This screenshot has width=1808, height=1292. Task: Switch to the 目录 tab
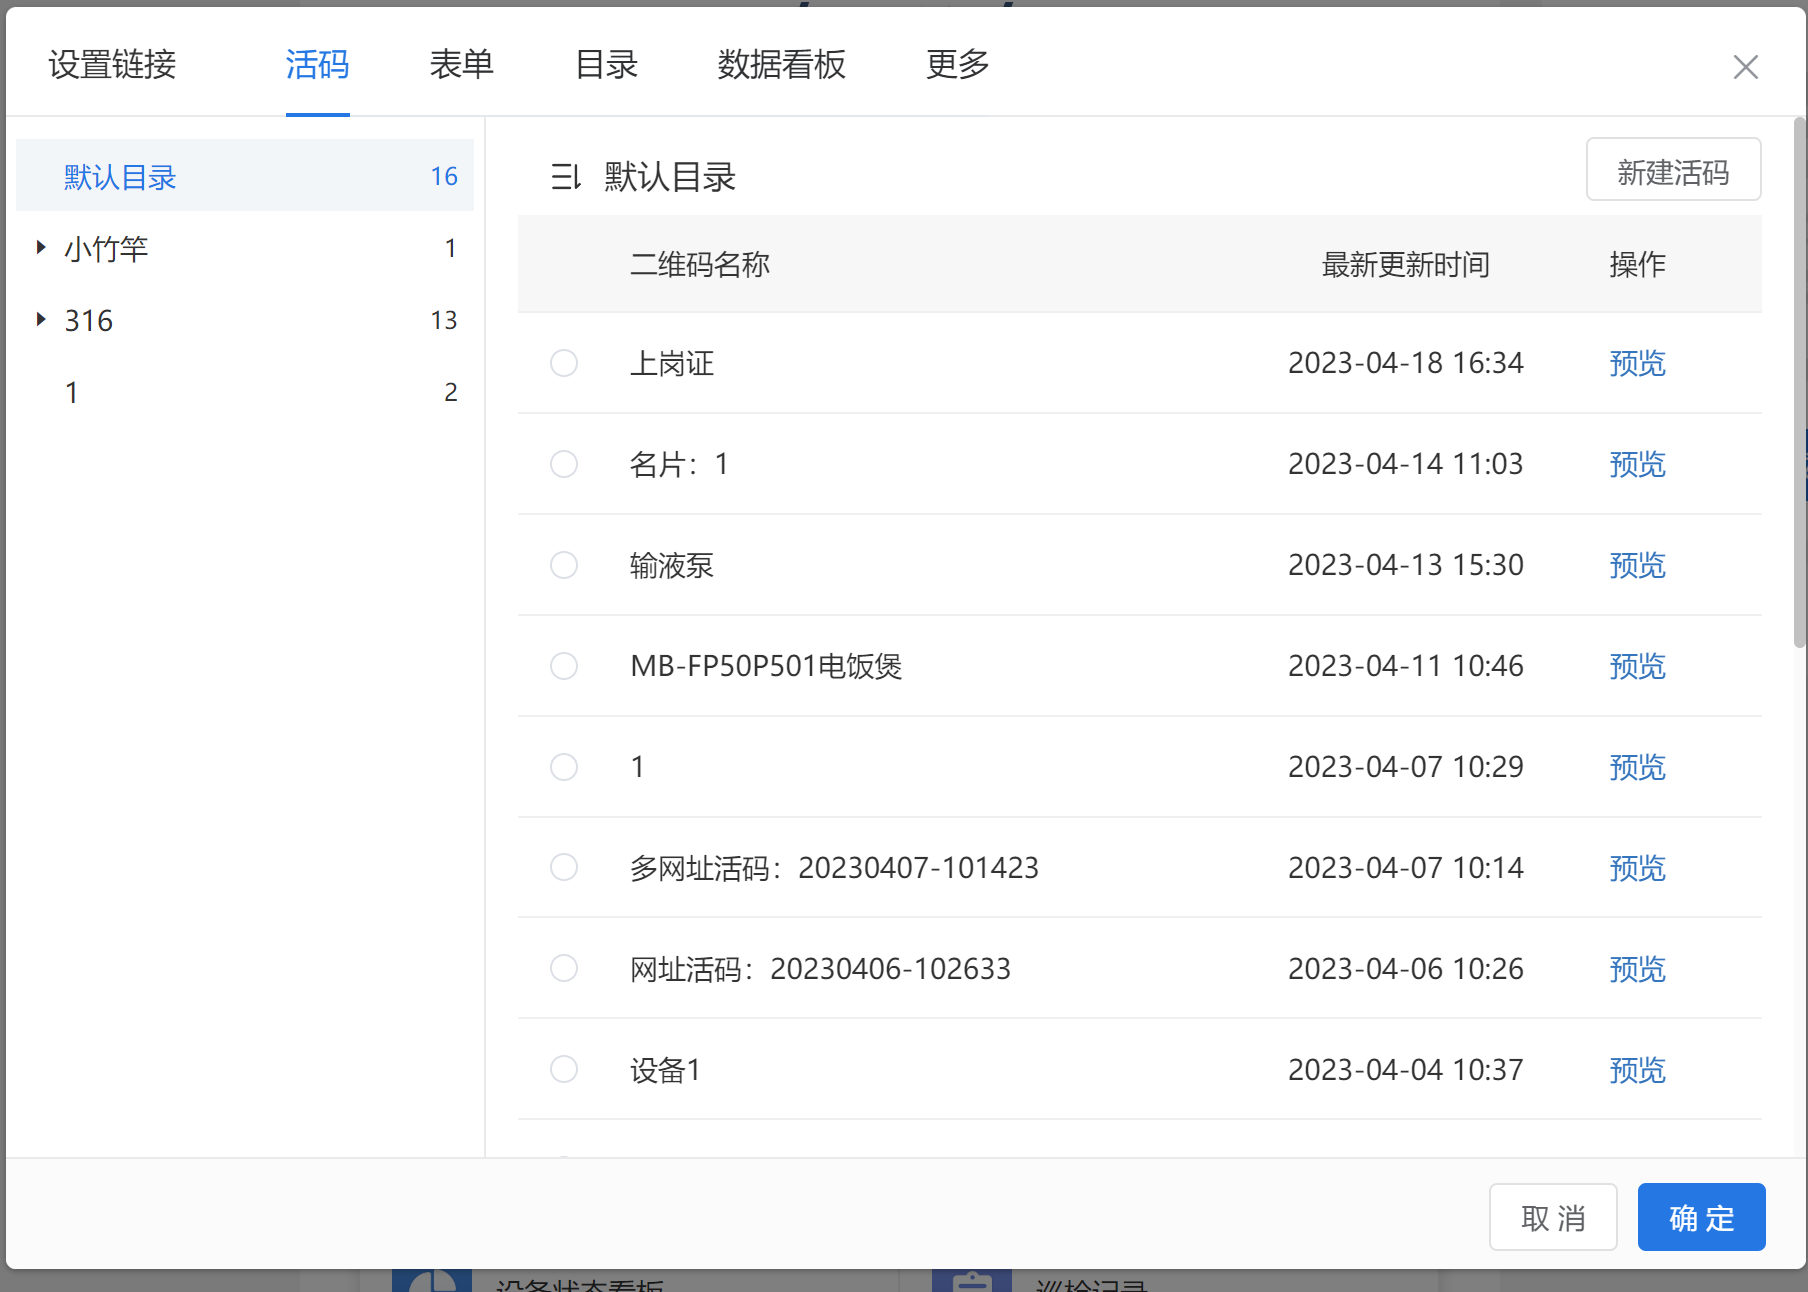point(606,65)
